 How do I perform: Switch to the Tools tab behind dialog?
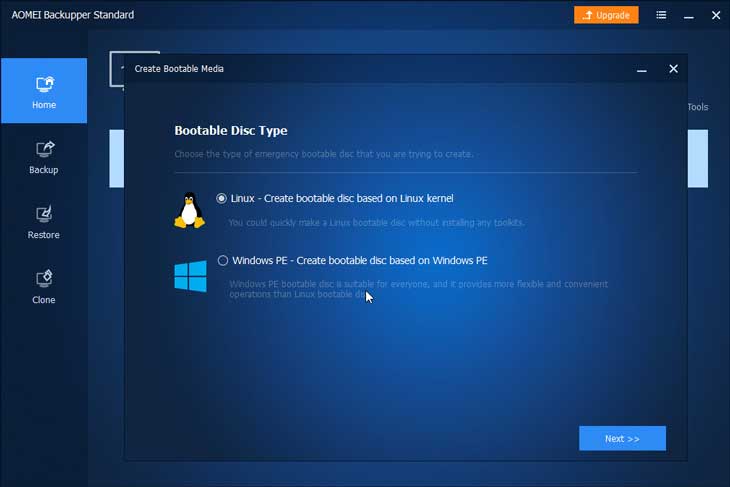tap(697, 107)
